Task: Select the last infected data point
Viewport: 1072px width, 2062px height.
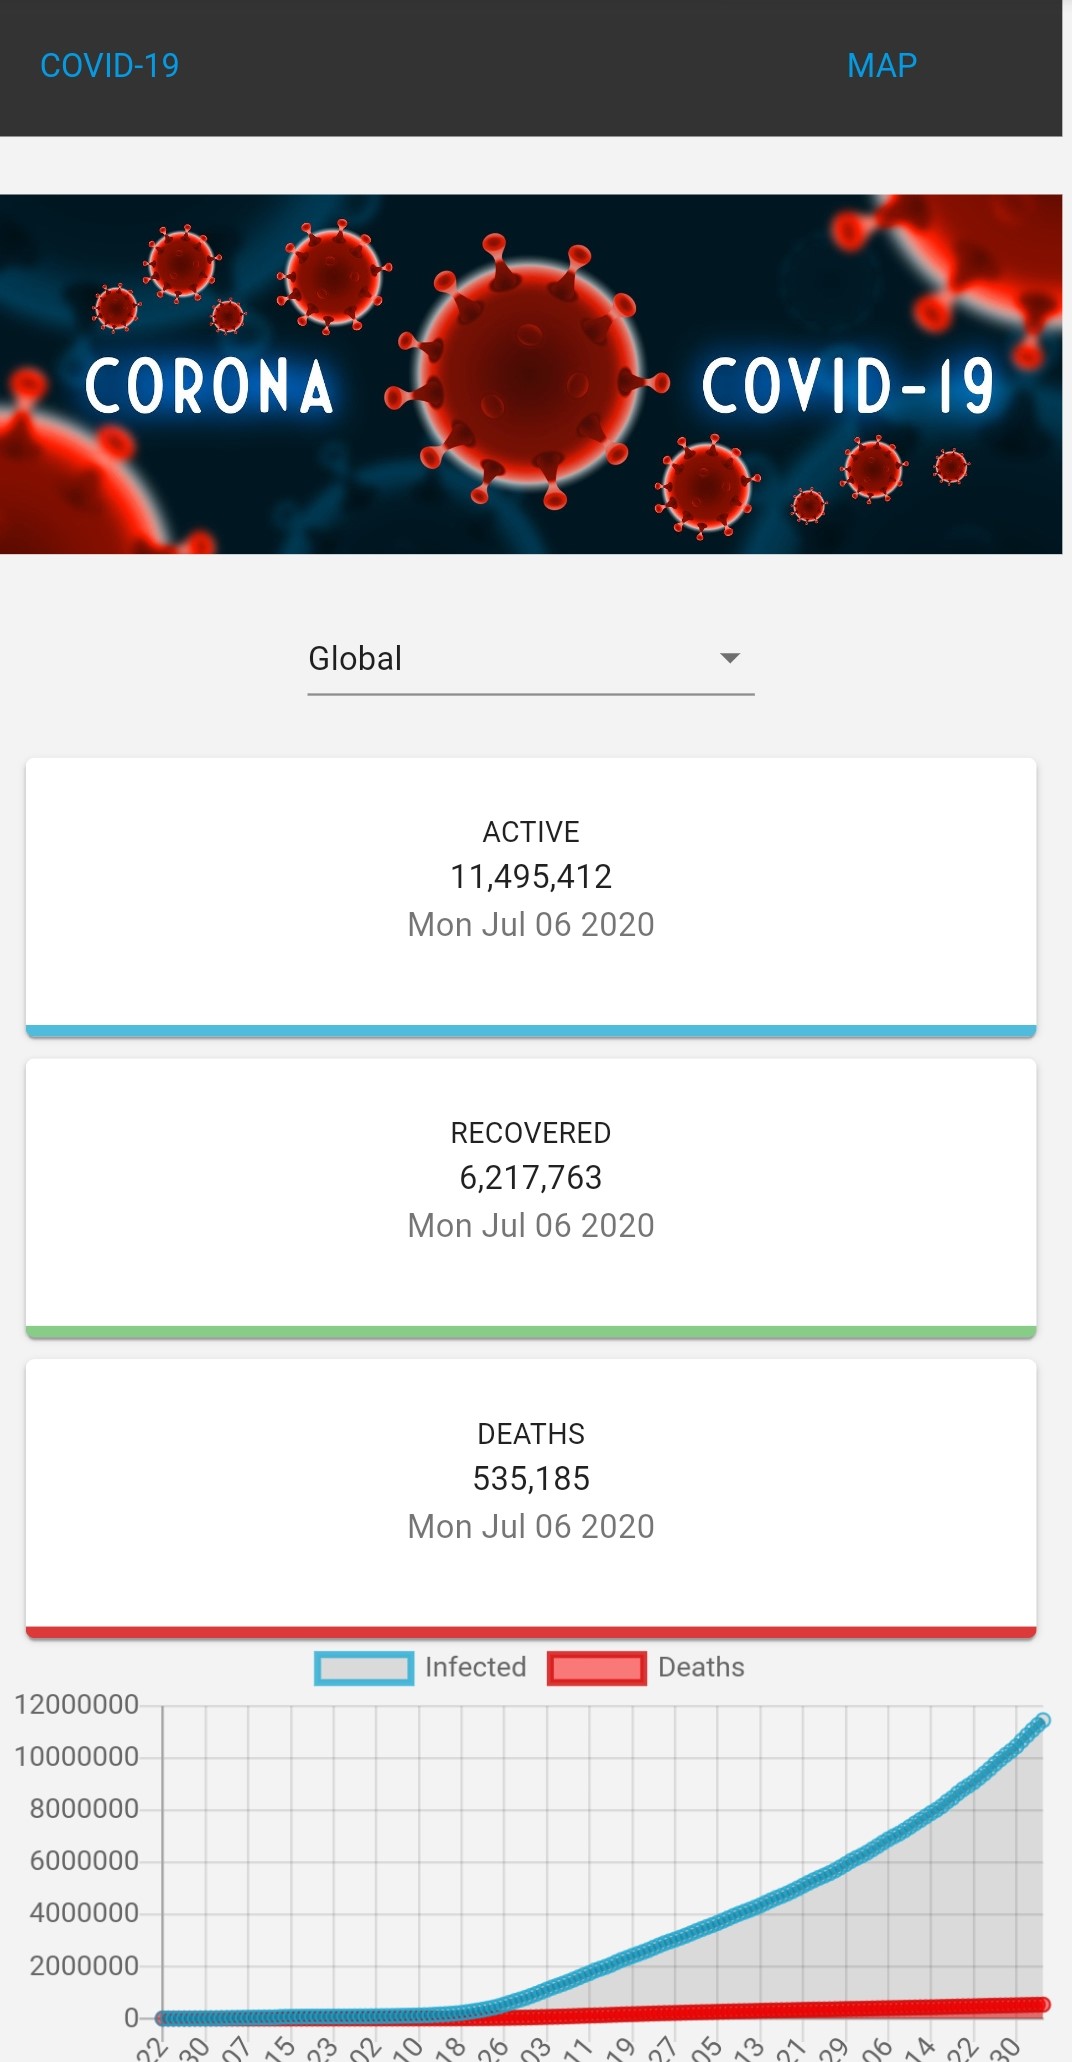Action: [1042, 1721]
